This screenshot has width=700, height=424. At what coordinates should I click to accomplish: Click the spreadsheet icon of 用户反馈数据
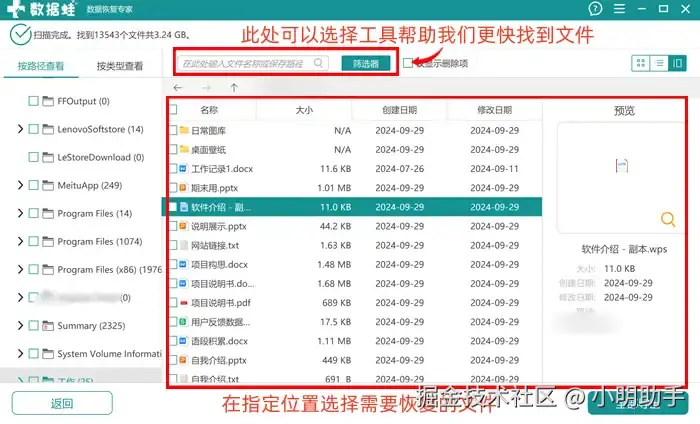pos(183,322)
